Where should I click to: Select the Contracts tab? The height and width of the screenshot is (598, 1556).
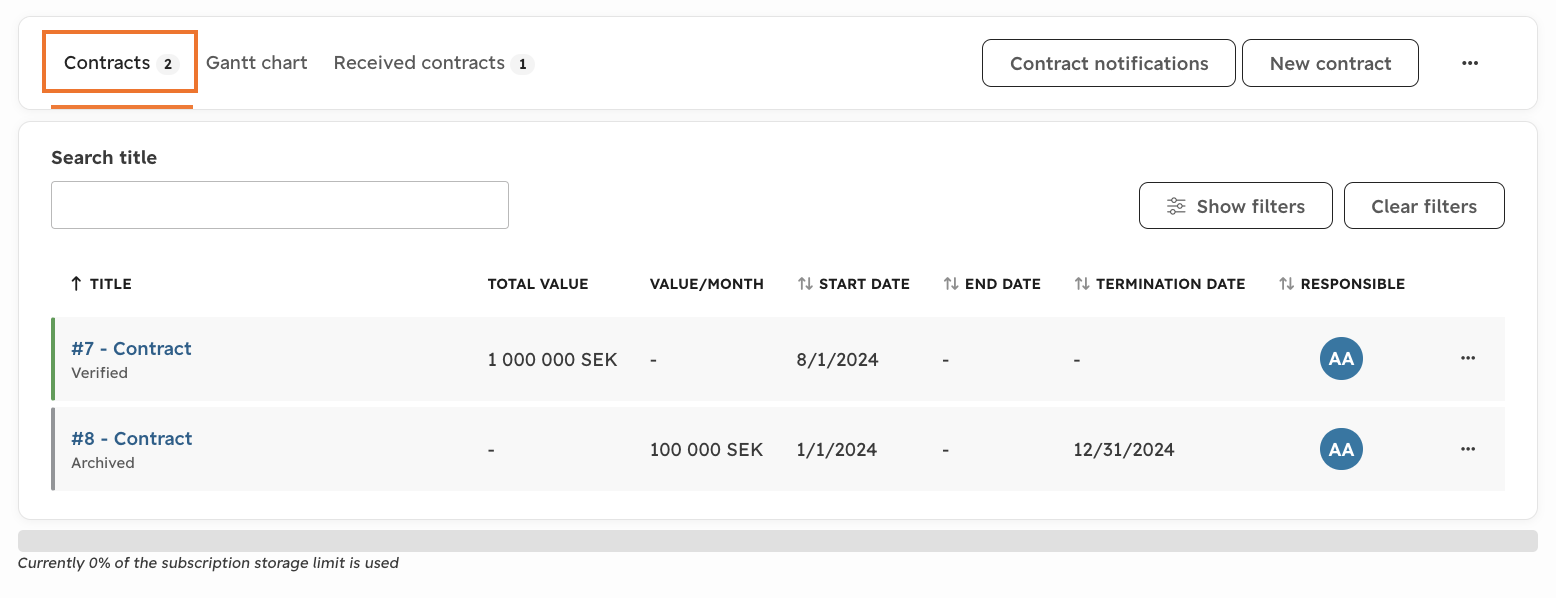click(x=120, y=63)
